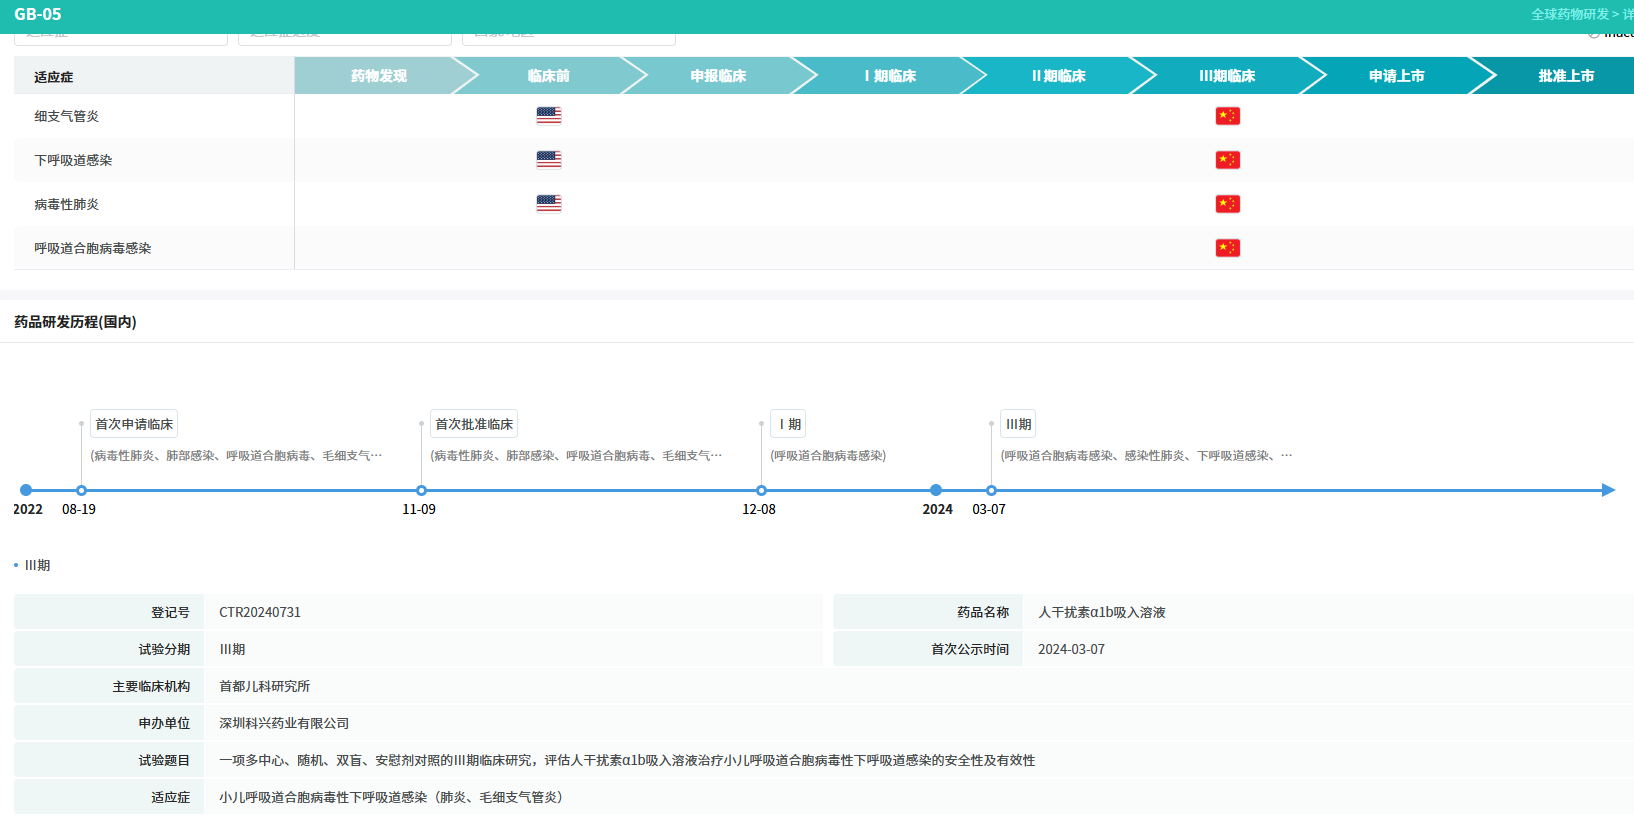Click registration number CTR20240731
The height and width of the screenshot is (830, 1634).
point(260,612)
